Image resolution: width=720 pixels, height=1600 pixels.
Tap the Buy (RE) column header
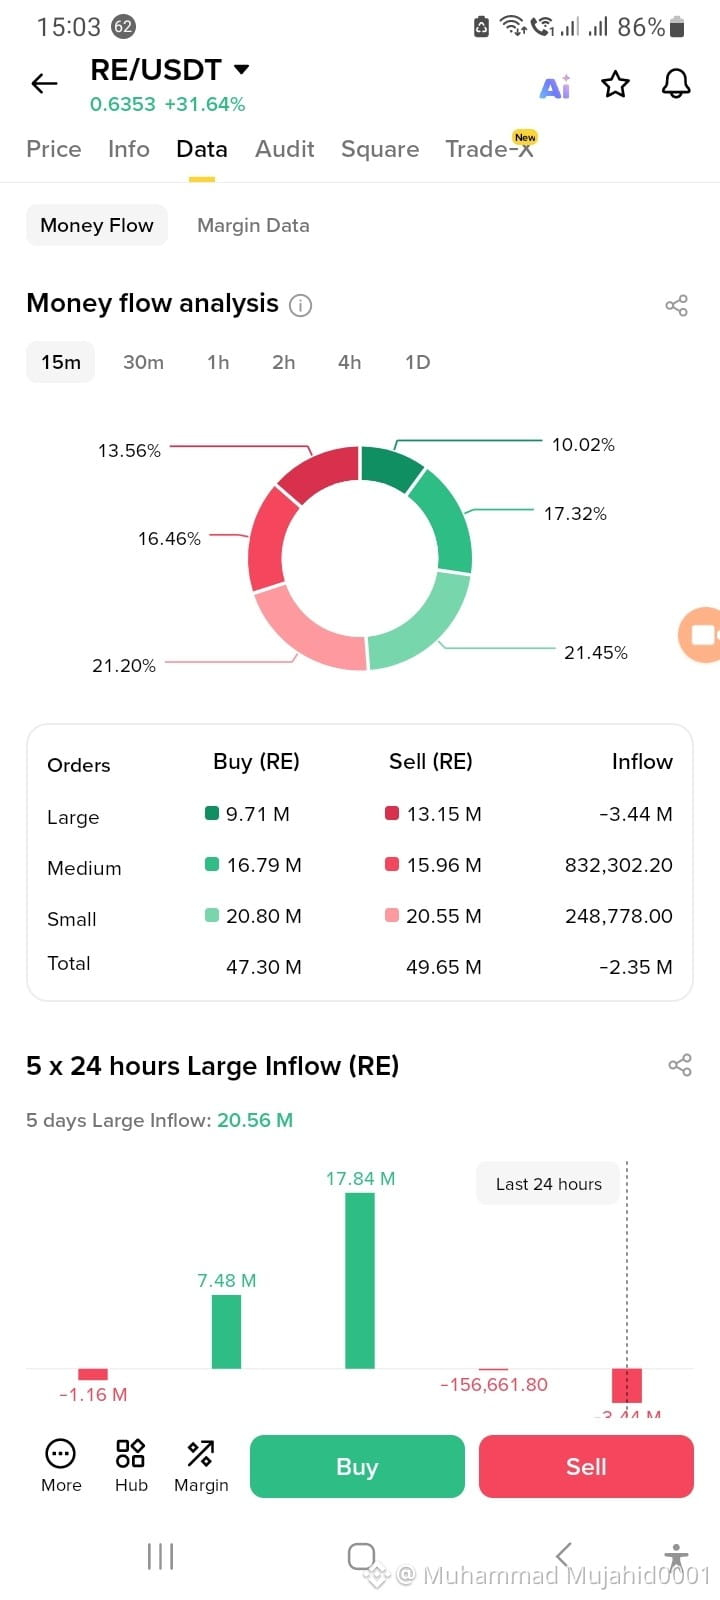tap(256, 762)
